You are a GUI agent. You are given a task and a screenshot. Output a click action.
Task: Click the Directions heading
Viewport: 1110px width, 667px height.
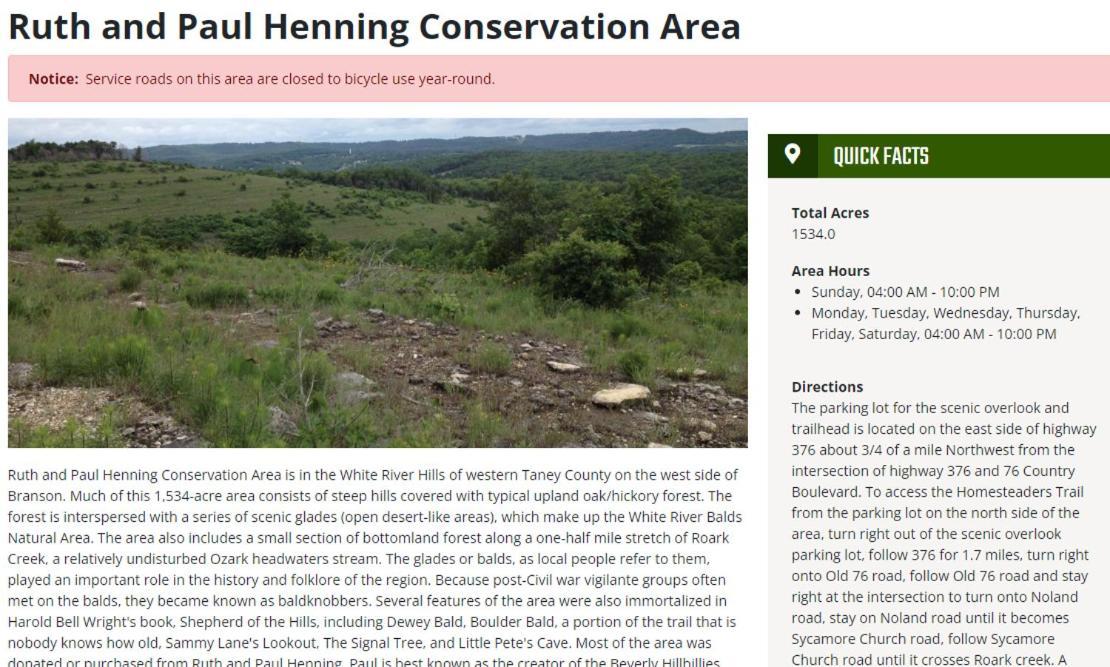(x=827, y=387)
